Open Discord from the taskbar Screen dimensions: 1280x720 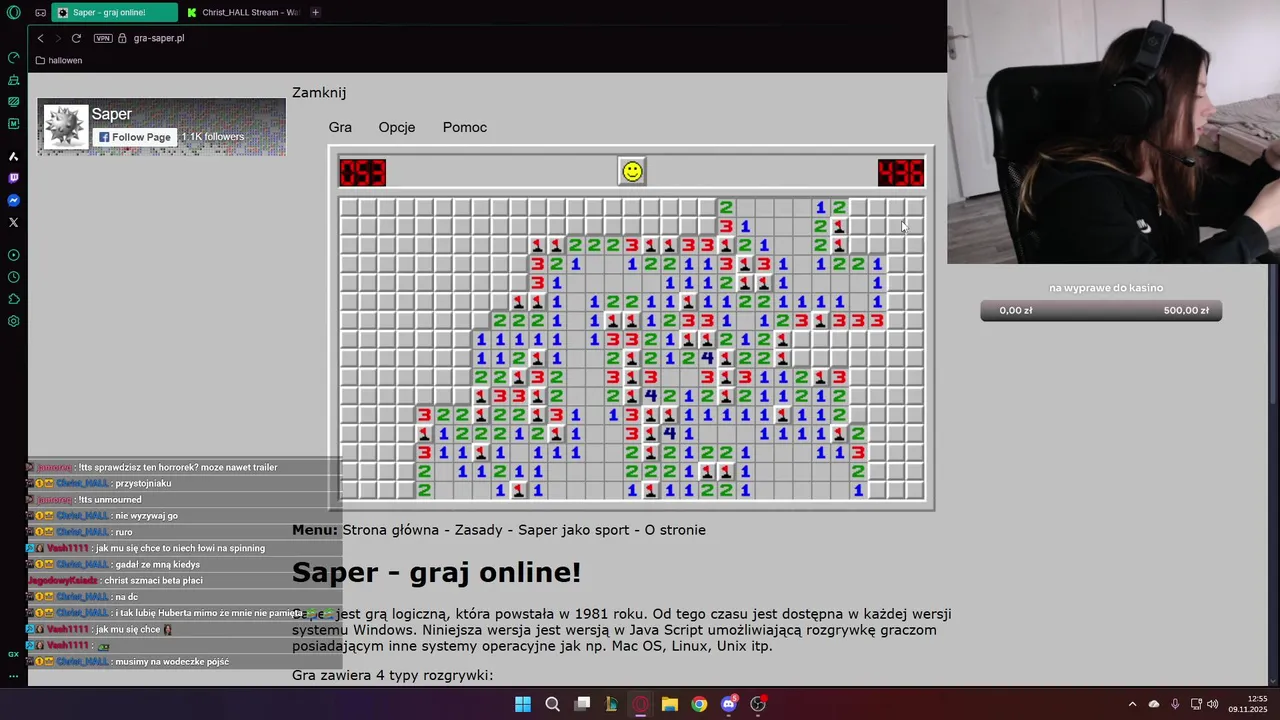point(729,704)
